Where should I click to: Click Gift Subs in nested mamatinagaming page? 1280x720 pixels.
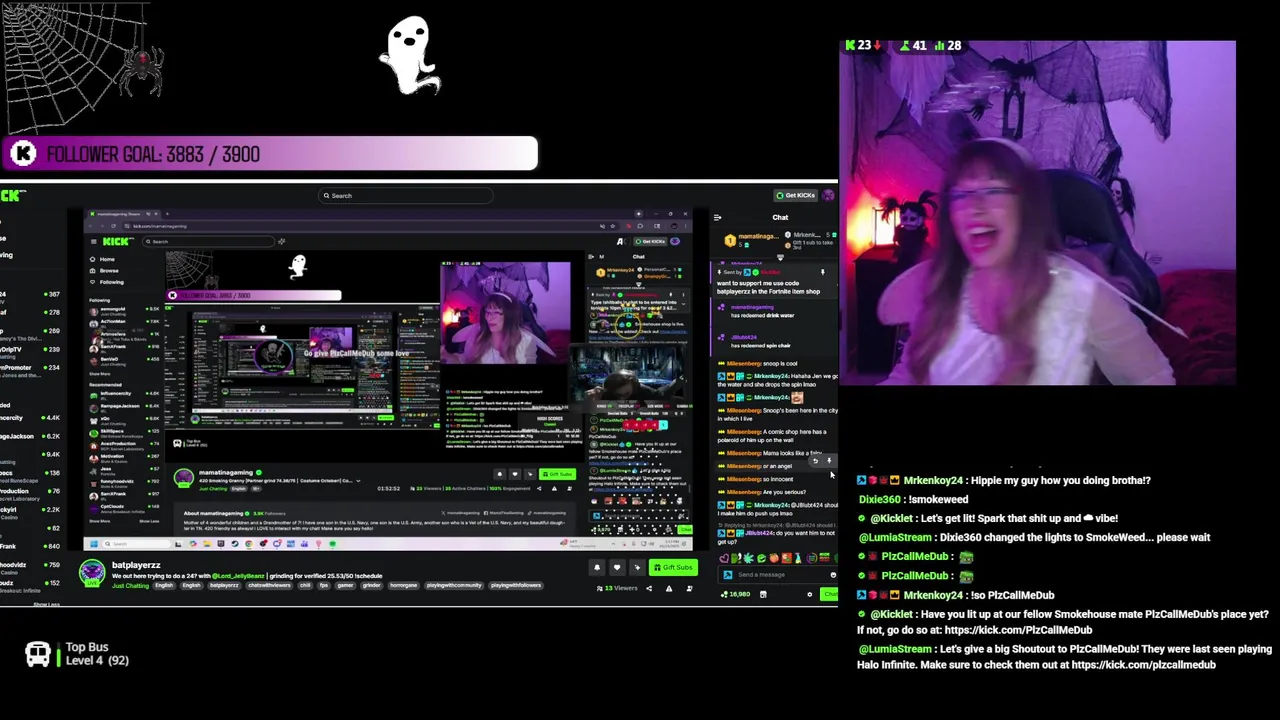(x=557, y=474)
